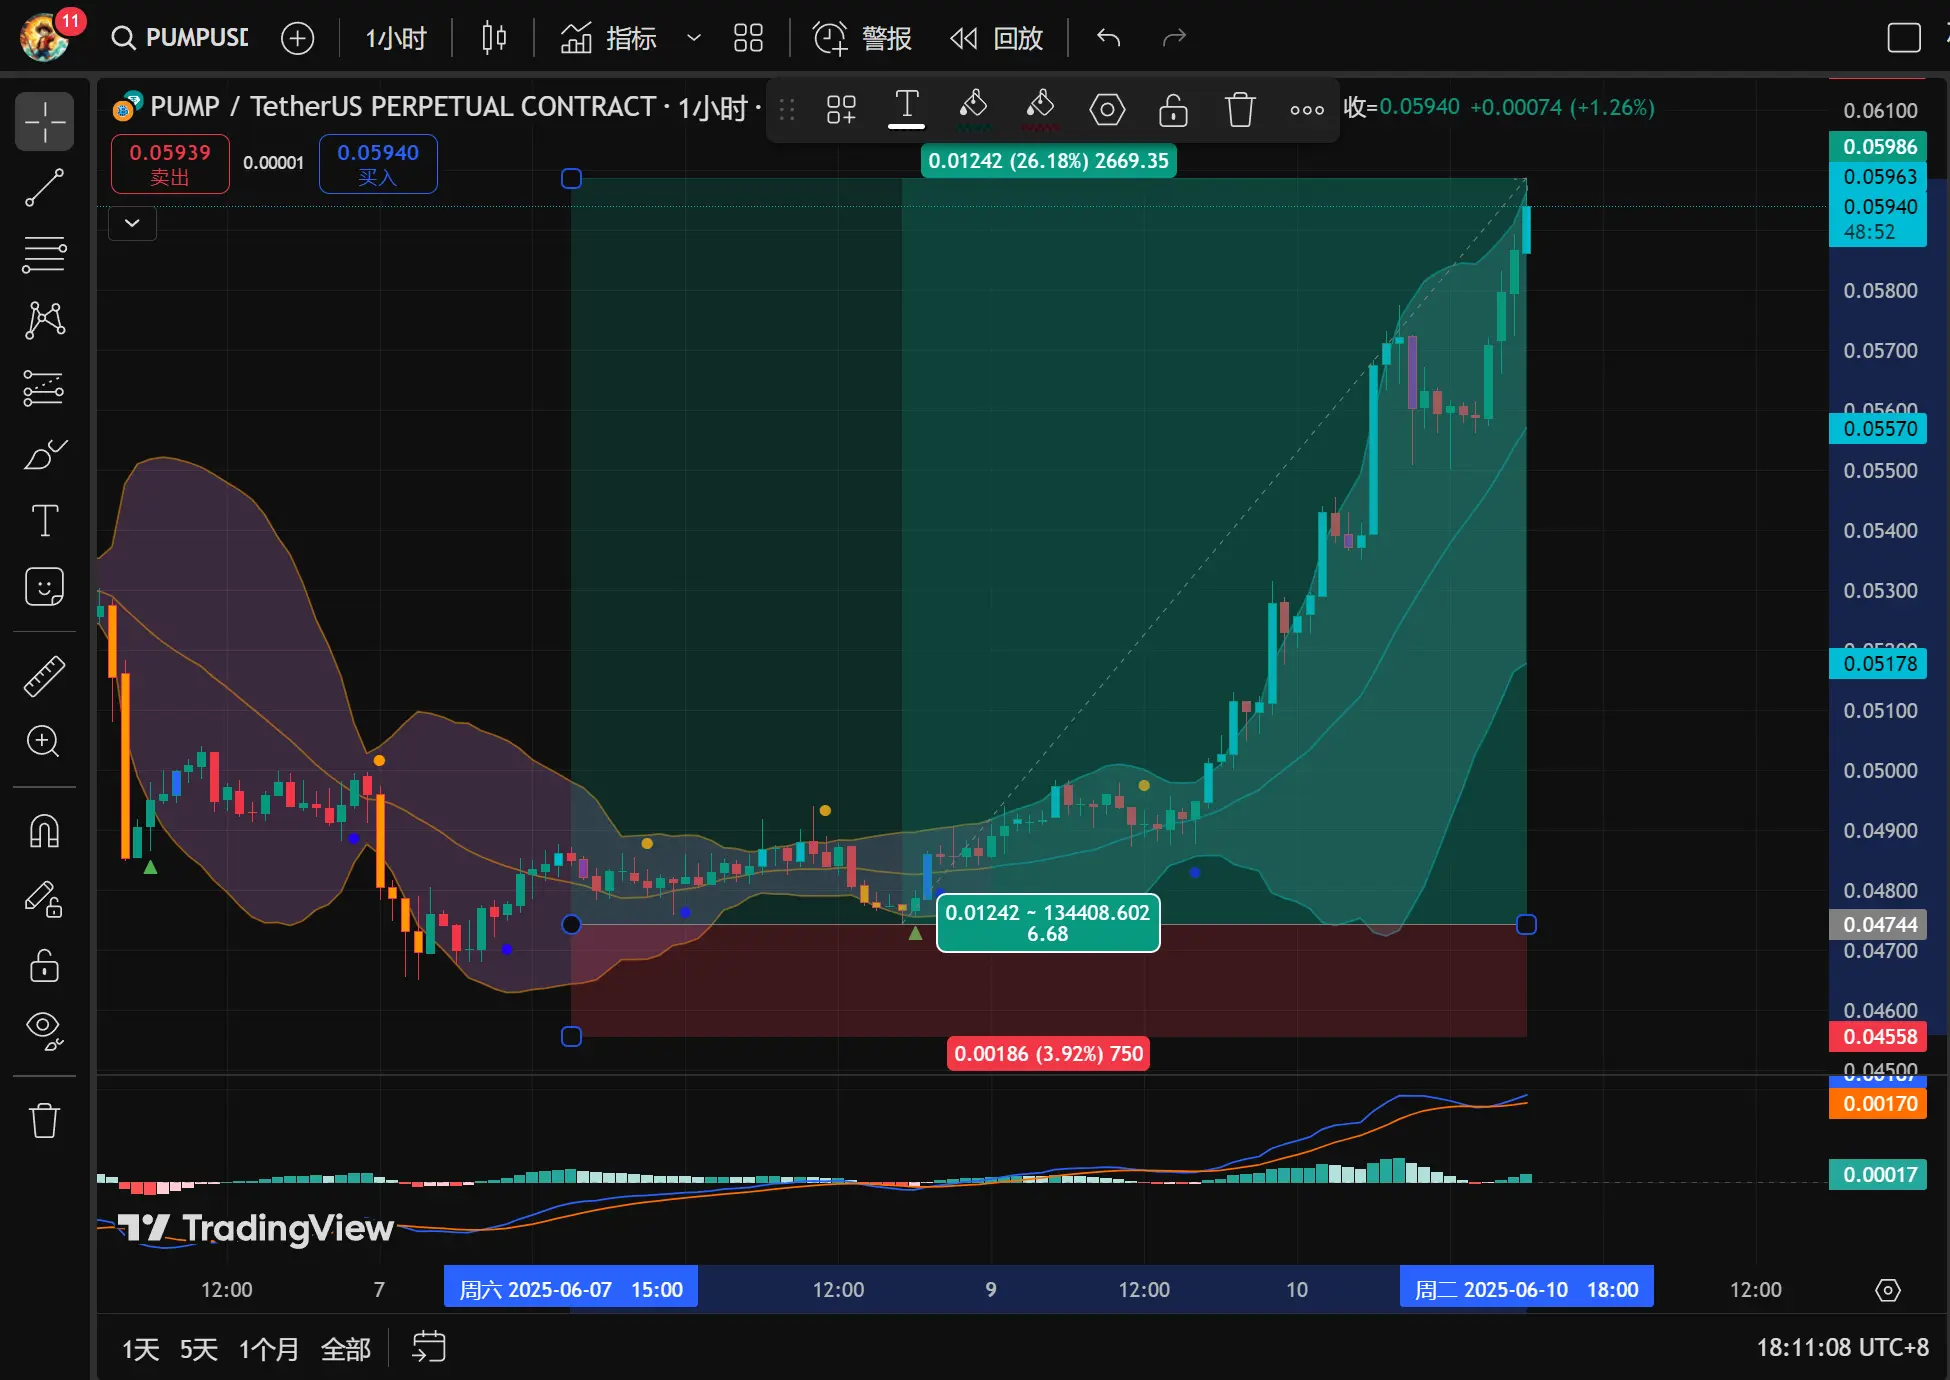Screen dimensions: 1950x1380
Task: Select 1个月 date range
Action: click(268, 1349)
